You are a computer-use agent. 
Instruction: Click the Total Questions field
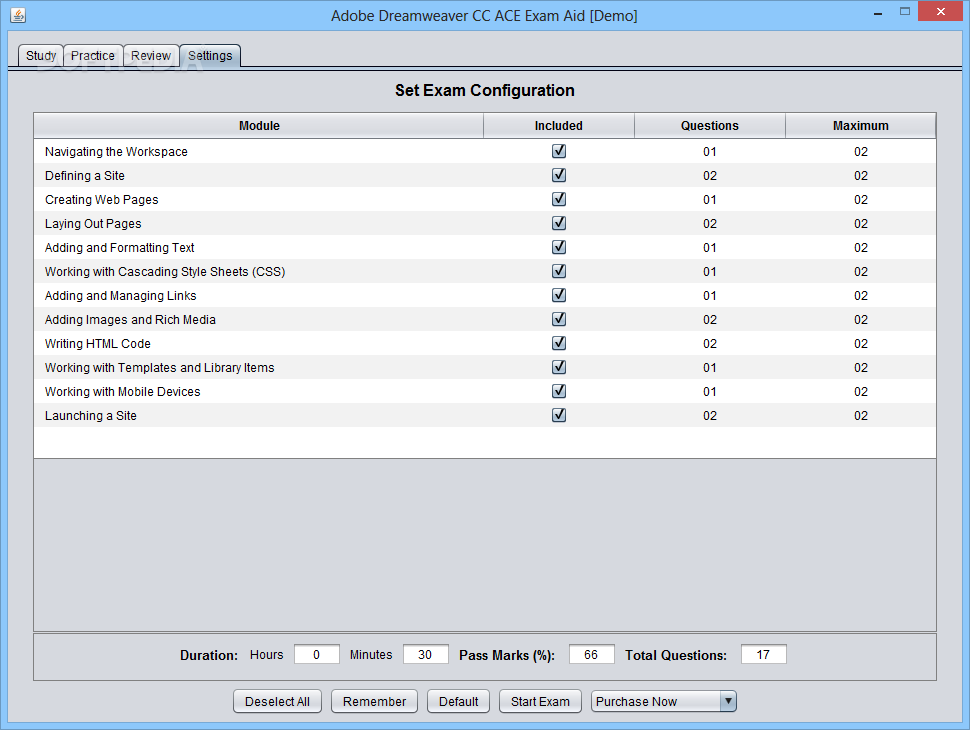(x=763, y=655)
